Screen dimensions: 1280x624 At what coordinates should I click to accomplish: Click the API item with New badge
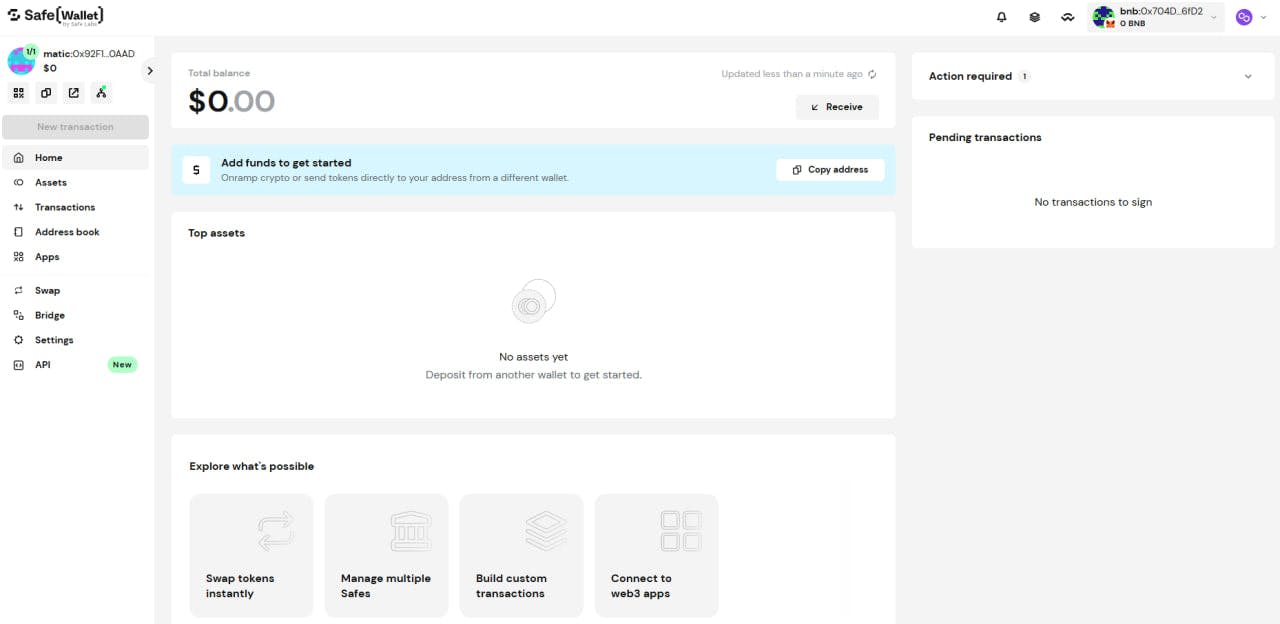(x=43, y=364)
